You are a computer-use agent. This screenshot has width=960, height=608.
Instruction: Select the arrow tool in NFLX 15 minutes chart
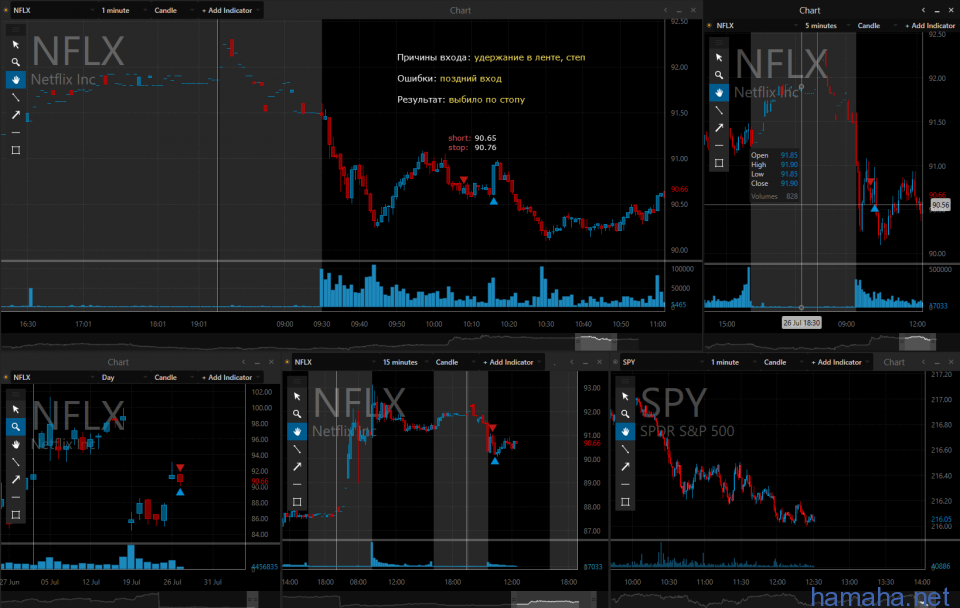tap(297, 467)
